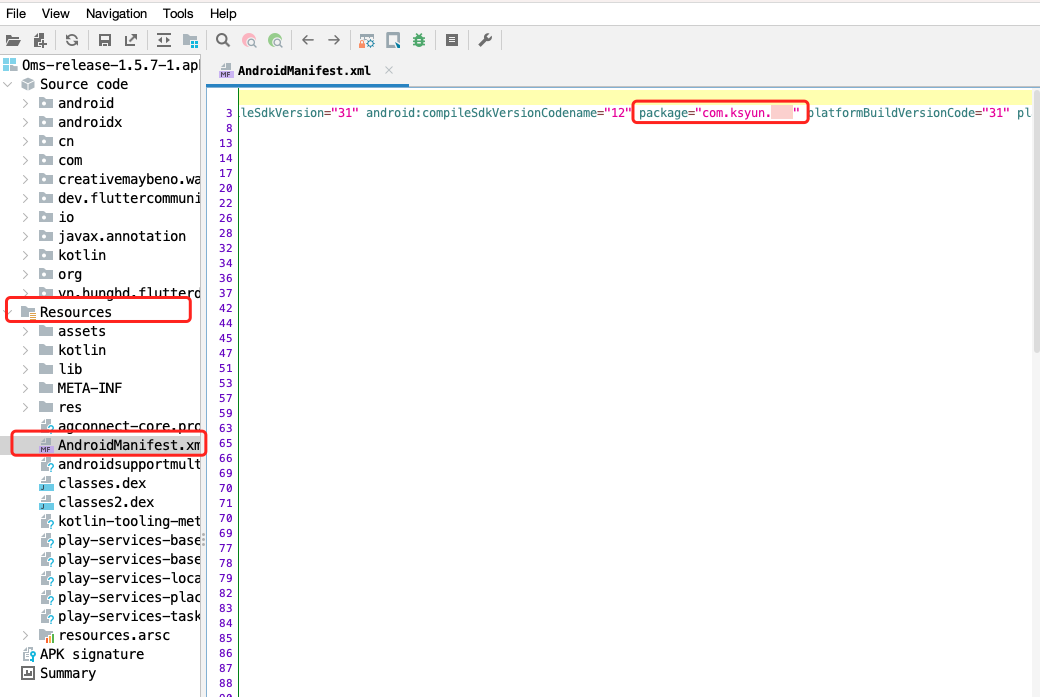This screenshot has height=697, width=1040.
Task: Expand the assets folder arrow
Action: [x=26, y=331]
